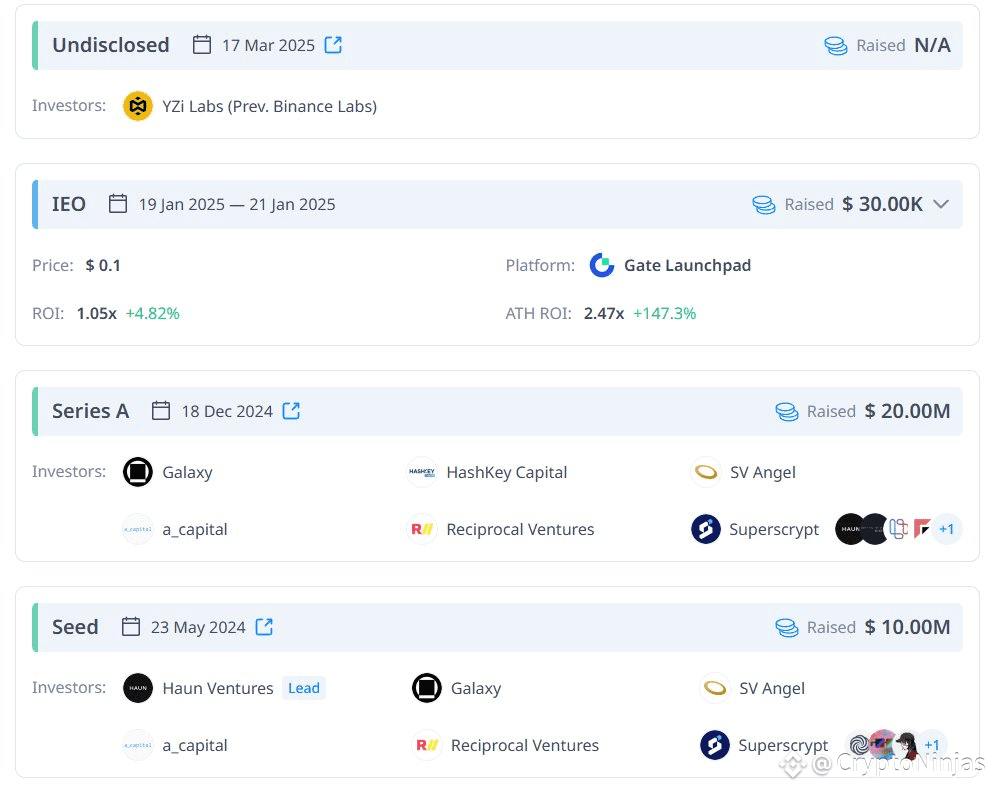The width and height of the screenshot is (993, 790).
Task: Open YZi Labs (Prev. Binance Labs) investor
Action: click(269, 106)
